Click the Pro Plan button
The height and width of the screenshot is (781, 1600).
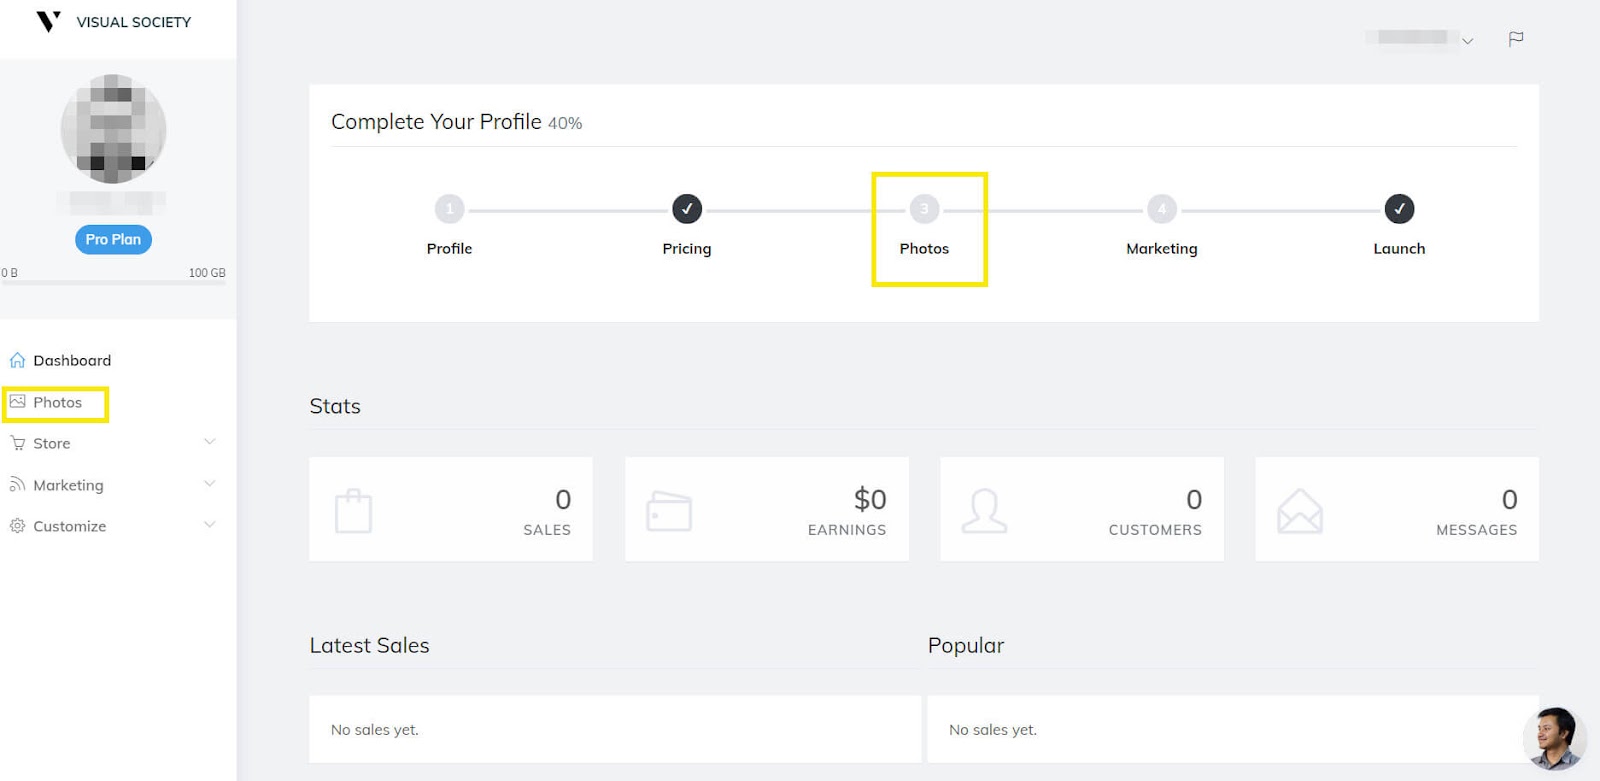(113, 240)
